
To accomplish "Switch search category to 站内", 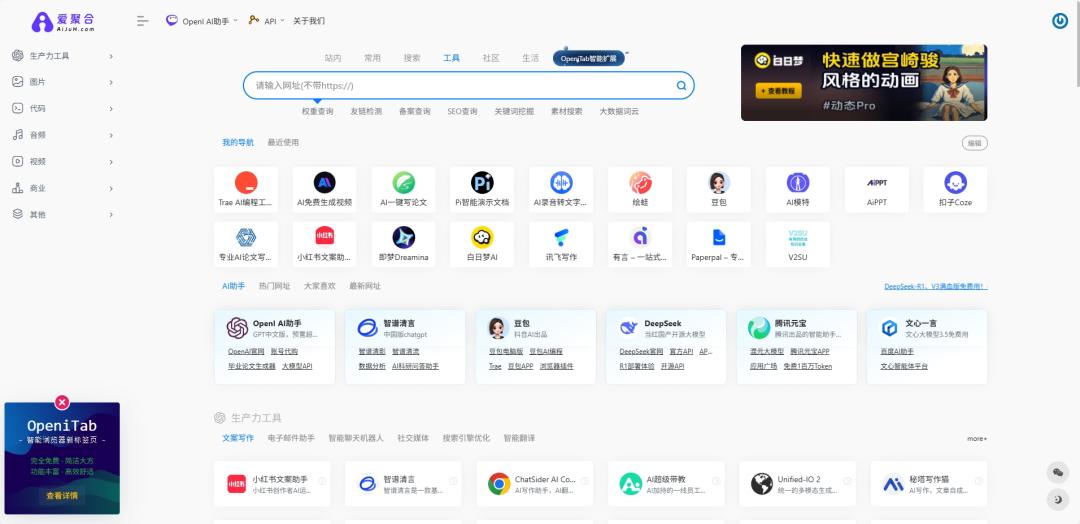I will [x=333, y=59].
